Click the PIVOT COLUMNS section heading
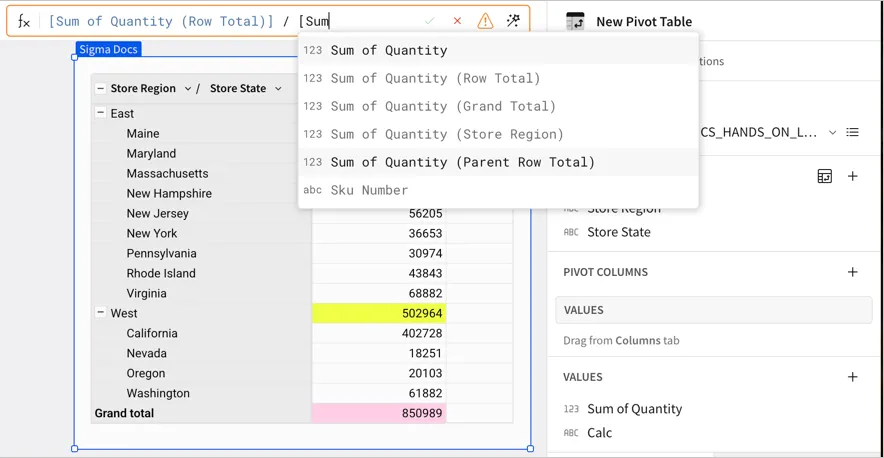The height and width of the screenshot is (458, 884). coord(605,272)
